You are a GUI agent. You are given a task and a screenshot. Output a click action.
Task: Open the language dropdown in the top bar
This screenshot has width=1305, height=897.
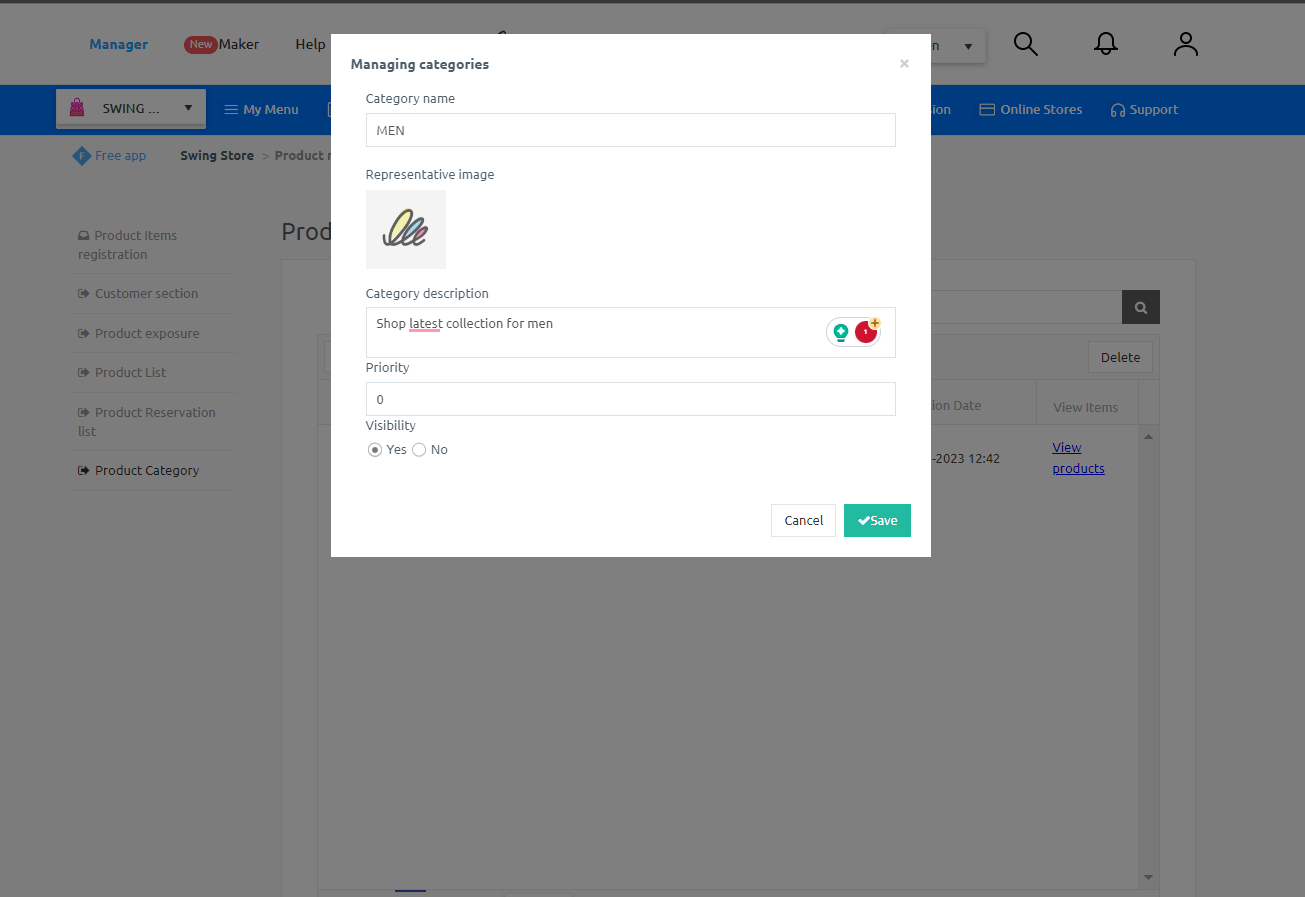(966, 44)
